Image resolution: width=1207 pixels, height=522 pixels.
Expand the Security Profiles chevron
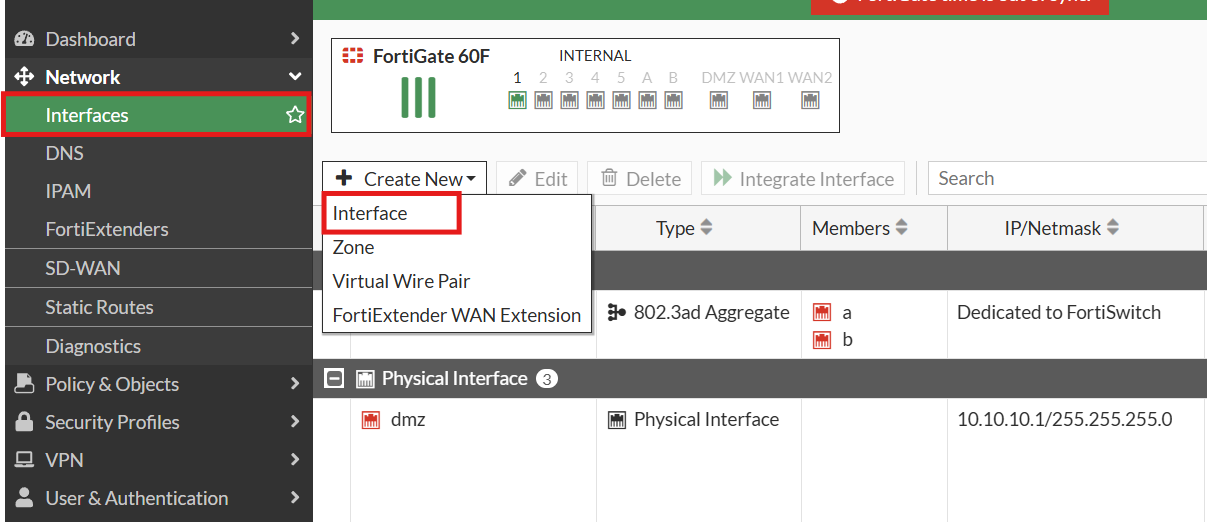pos(294,422)
